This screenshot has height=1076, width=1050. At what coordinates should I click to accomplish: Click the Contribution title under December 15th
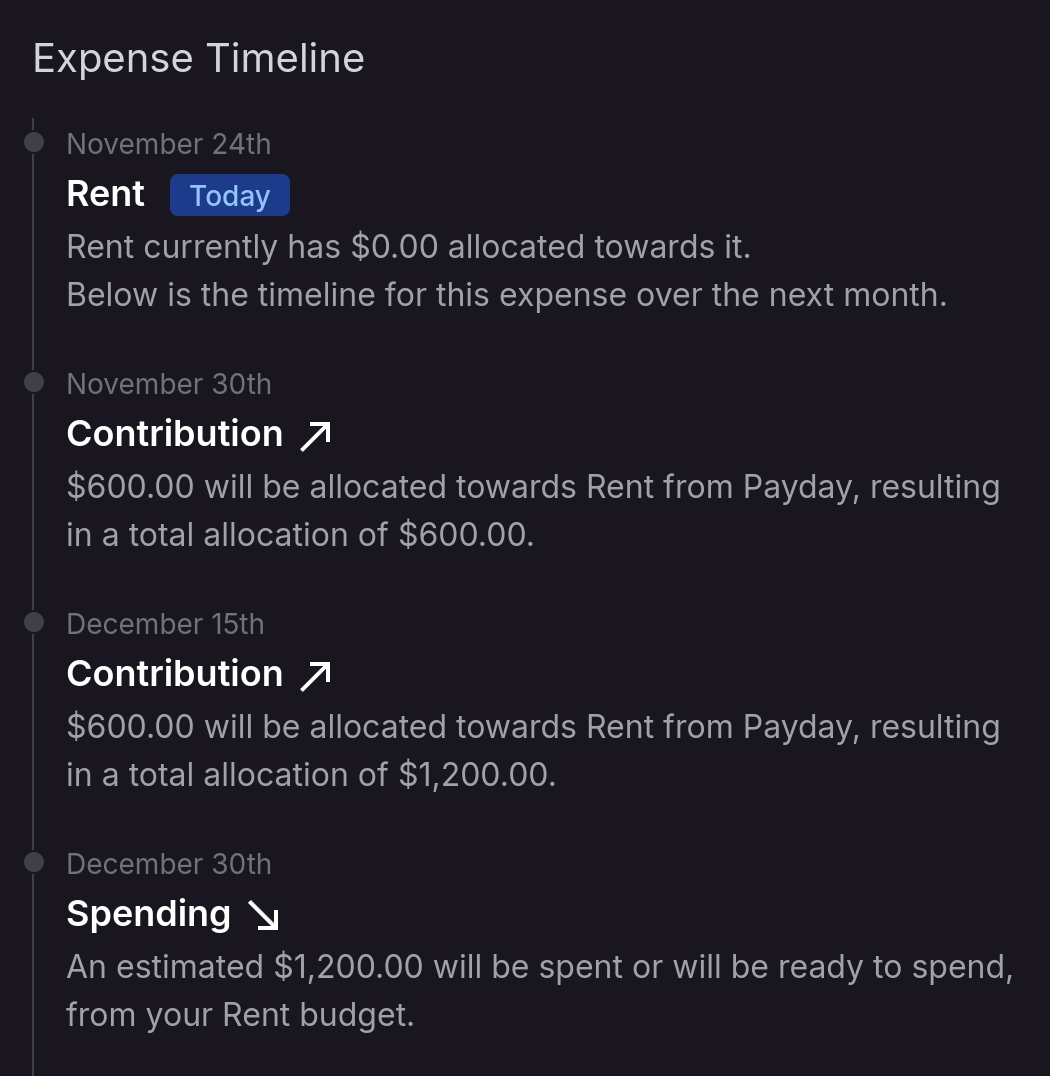click(174, 673)
